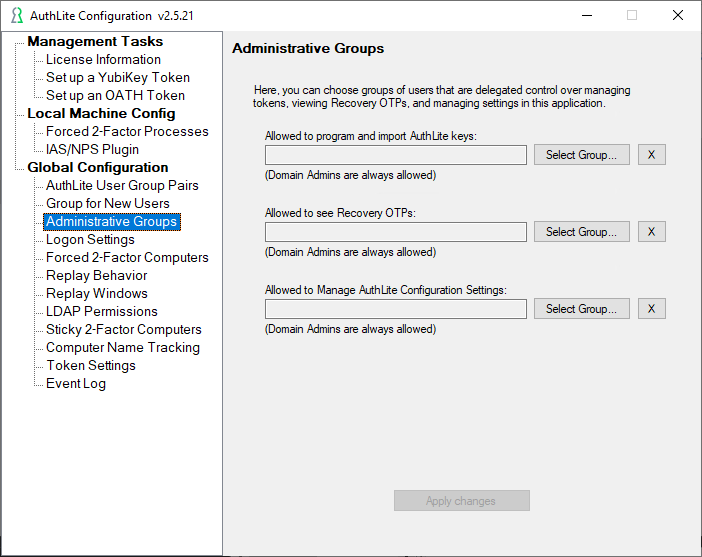Go to AuthLite User Group Pairs
702x557 pixels.
[122, 185]
